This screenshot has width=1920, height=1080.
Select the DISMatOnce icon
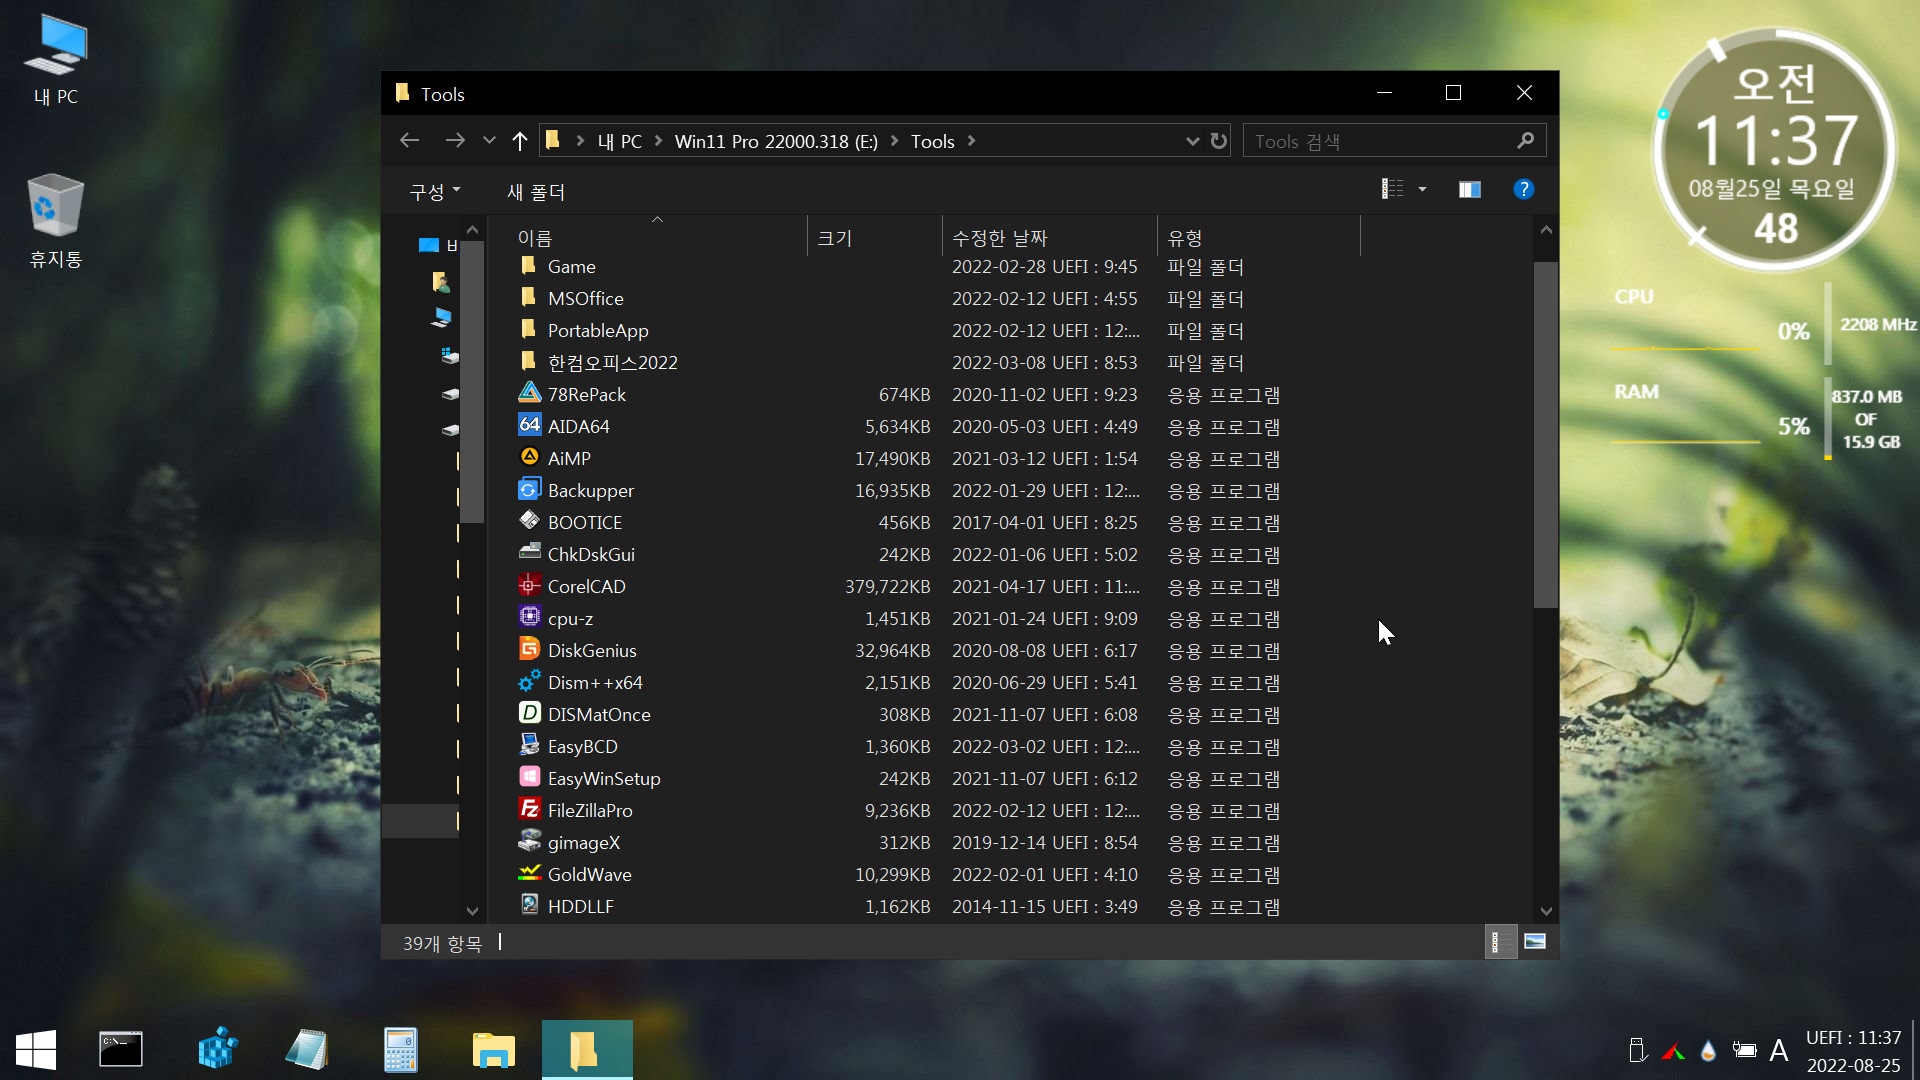[x=529, y=713]
